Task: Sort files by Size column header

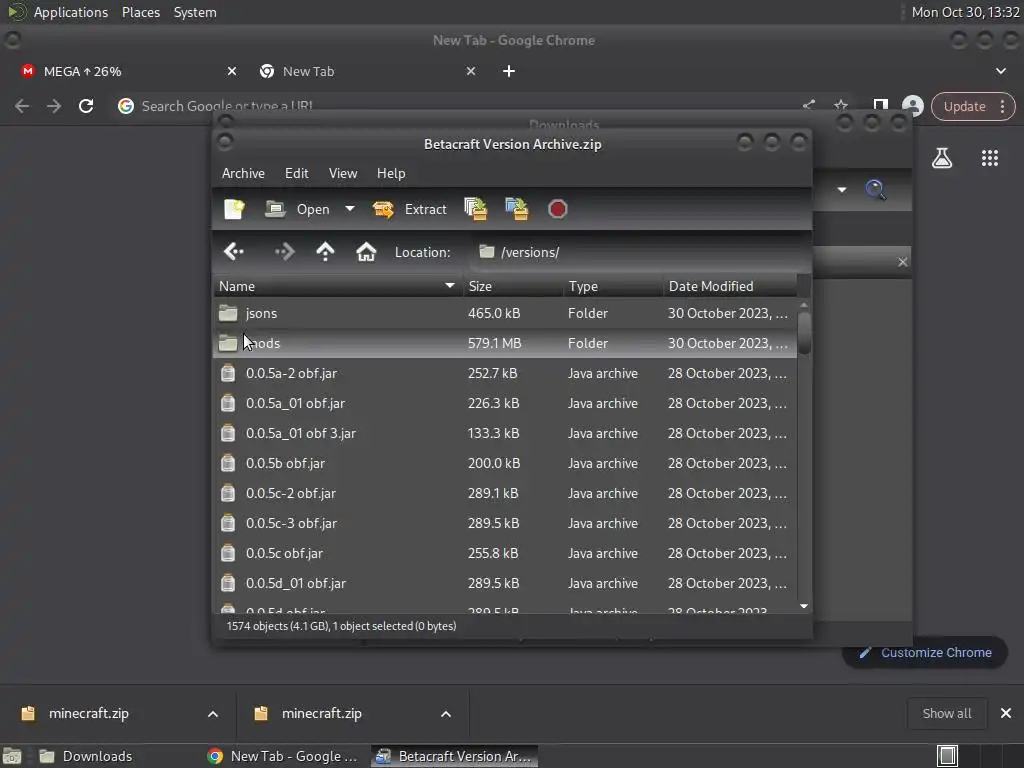Action: 513,286
